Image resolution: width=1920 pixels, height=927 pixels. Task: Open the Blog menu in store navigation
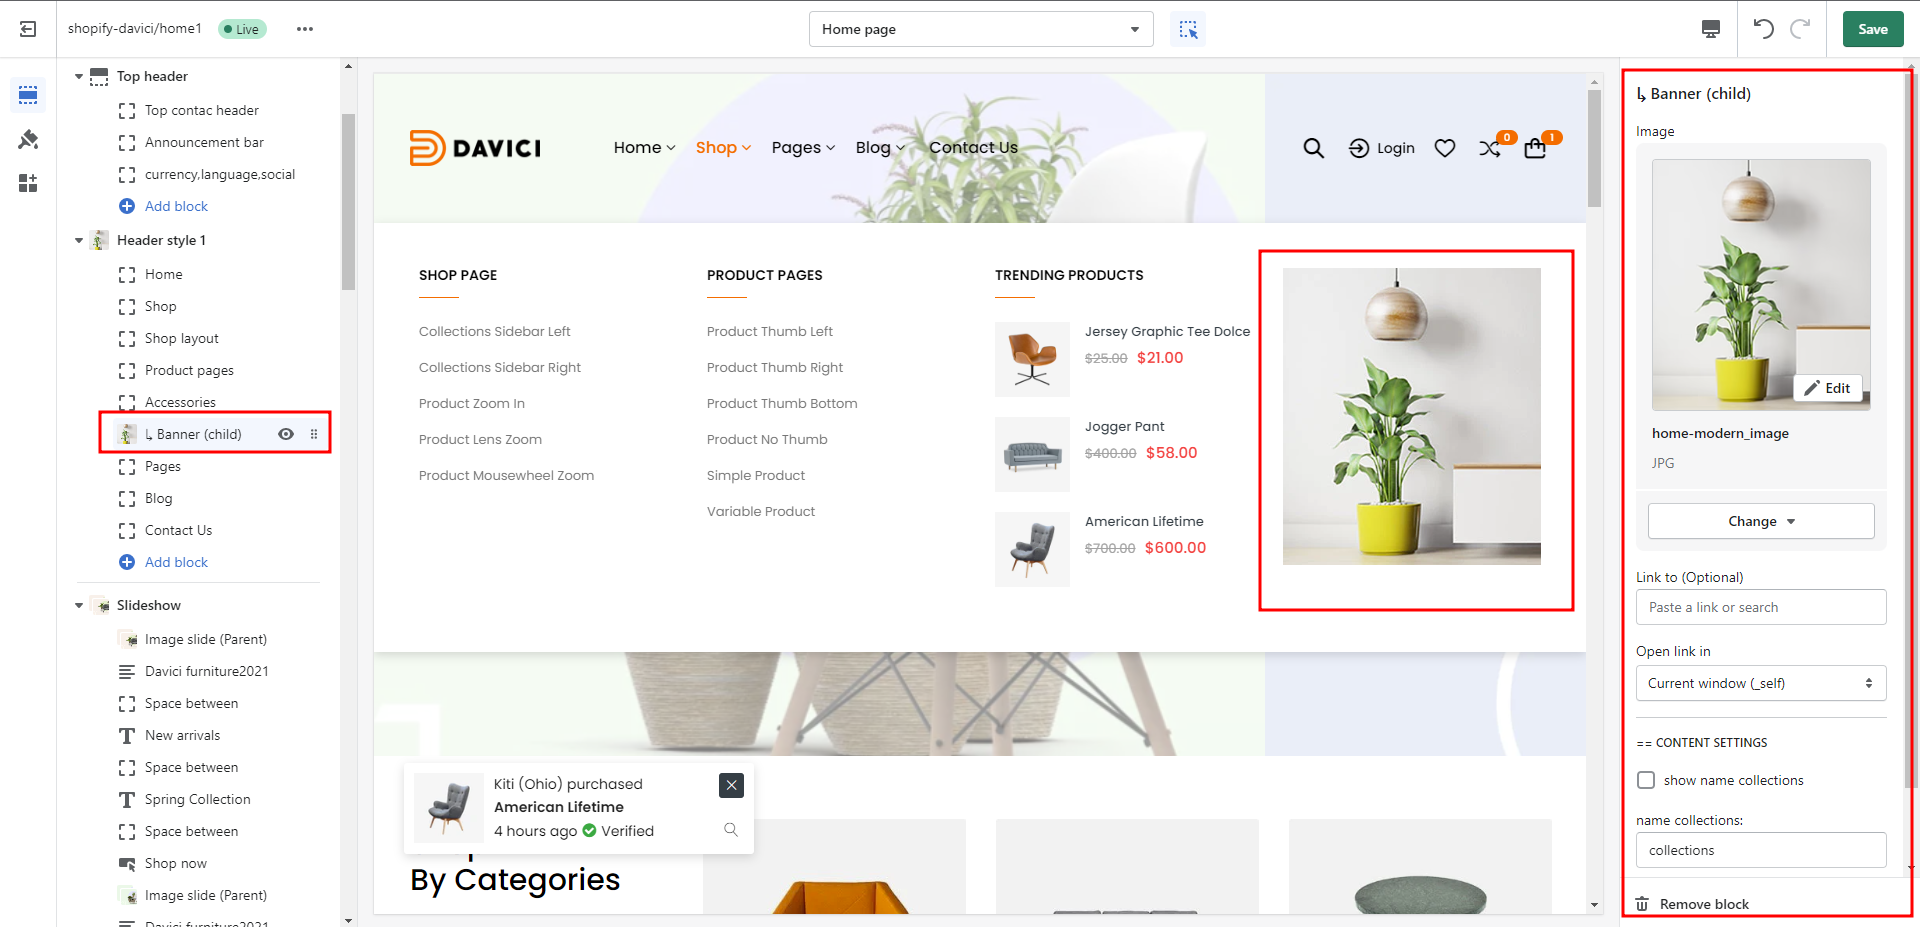879,148
